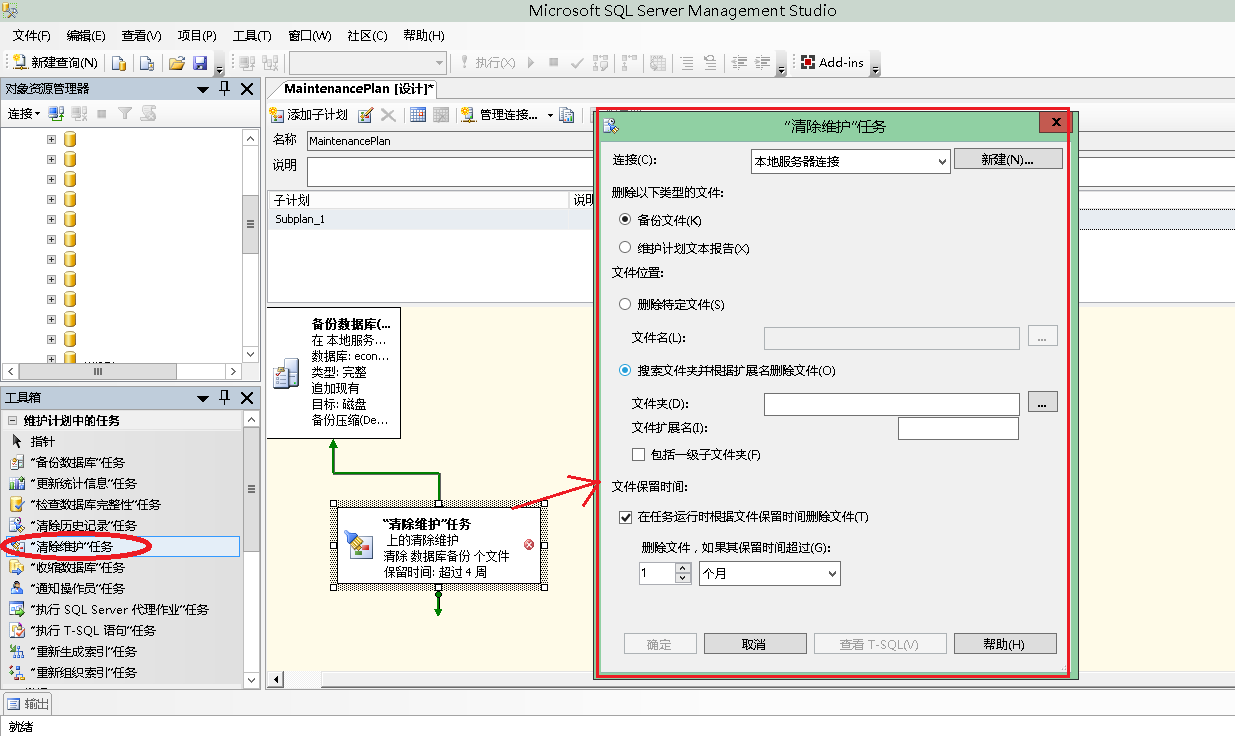Click the plan 名称 name field
Viewport: 1237px width, 736px height.
click(x=450, y=141)
